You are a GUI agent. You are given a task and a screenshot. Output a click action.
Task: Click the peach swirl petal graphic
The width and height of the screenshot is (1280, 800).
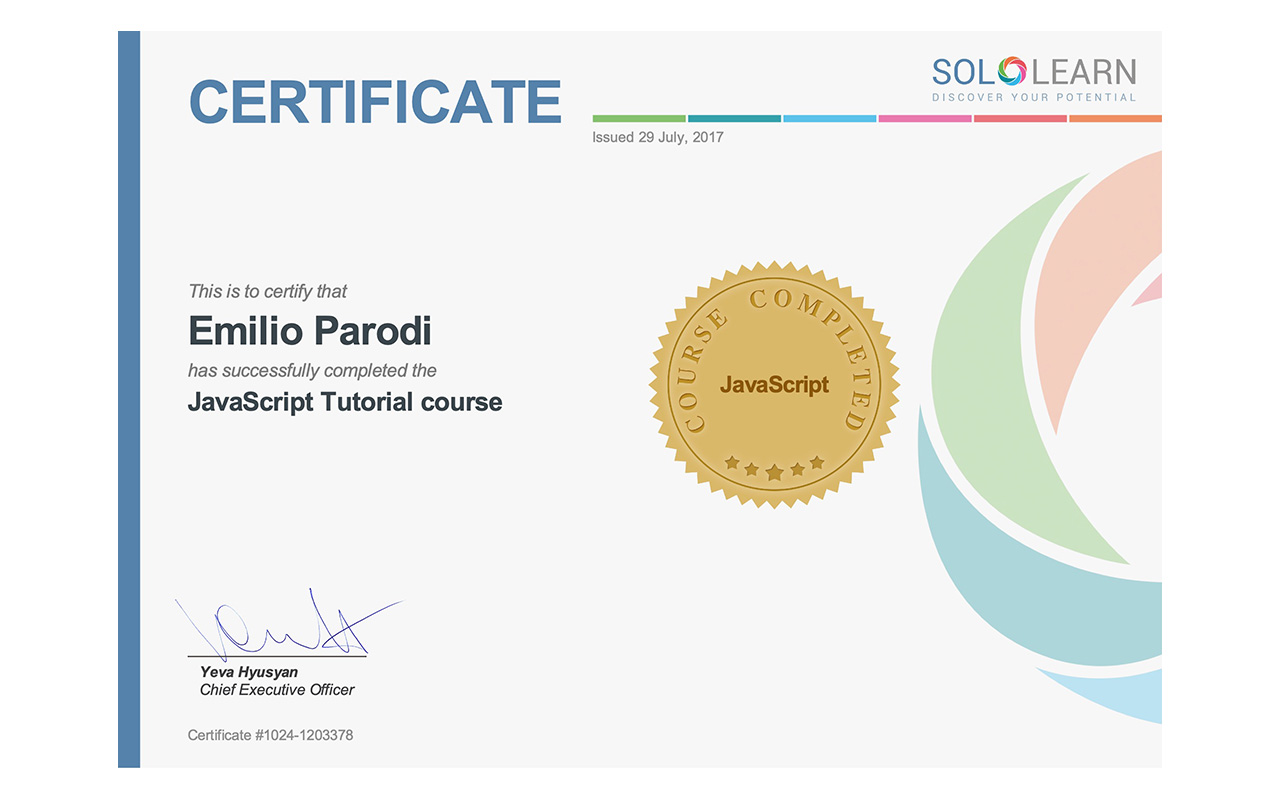coord(1090,290)
